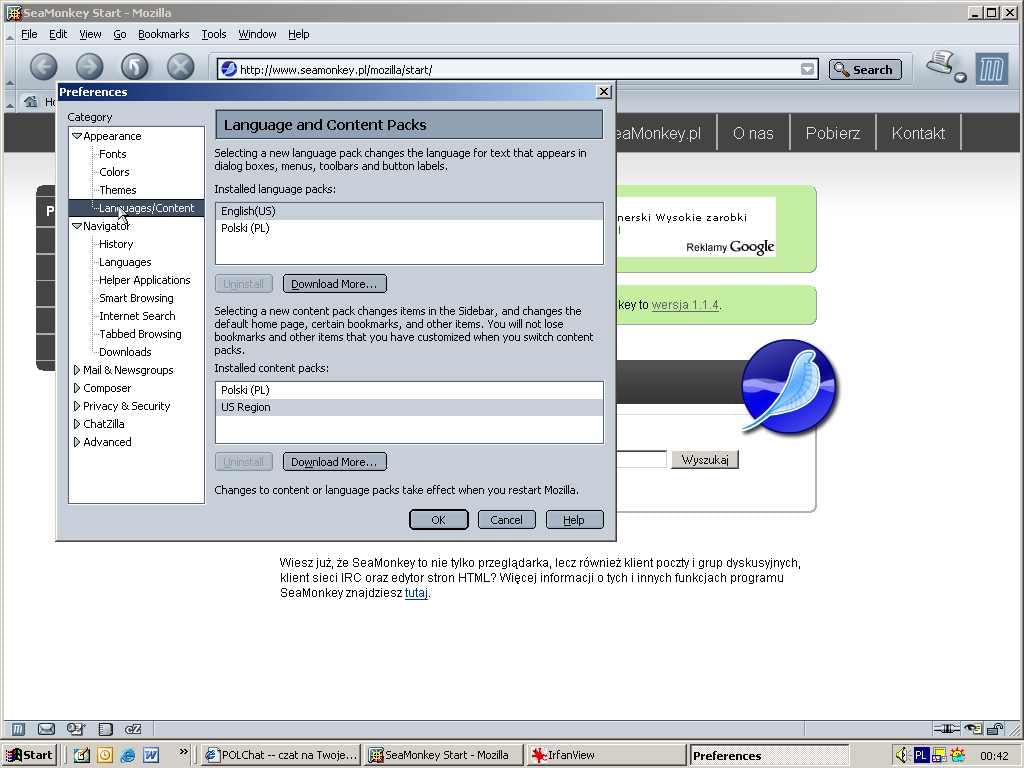Open Navigator from the status bar component icon
1024x768 pixels.
click(x=18, y=729)
